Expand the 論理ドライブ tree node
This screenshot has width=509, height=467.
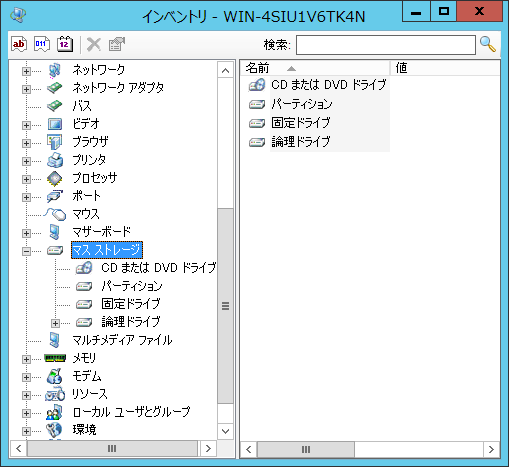click(x=55, y=323)
